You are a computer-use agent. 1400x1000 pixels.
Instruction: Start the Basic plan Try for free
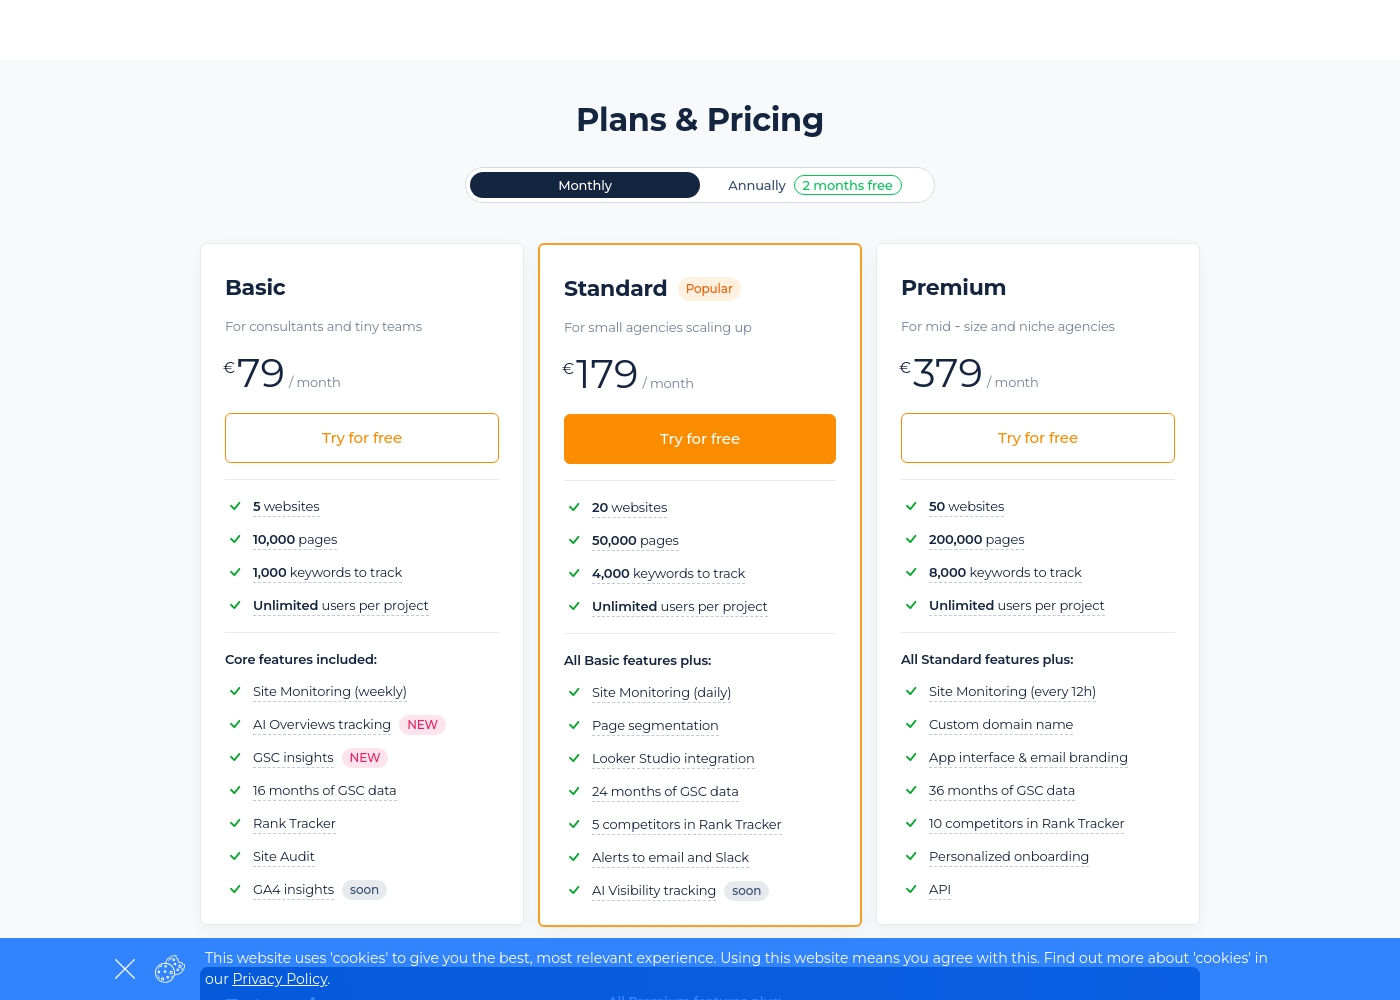click(x=362, y=438)
